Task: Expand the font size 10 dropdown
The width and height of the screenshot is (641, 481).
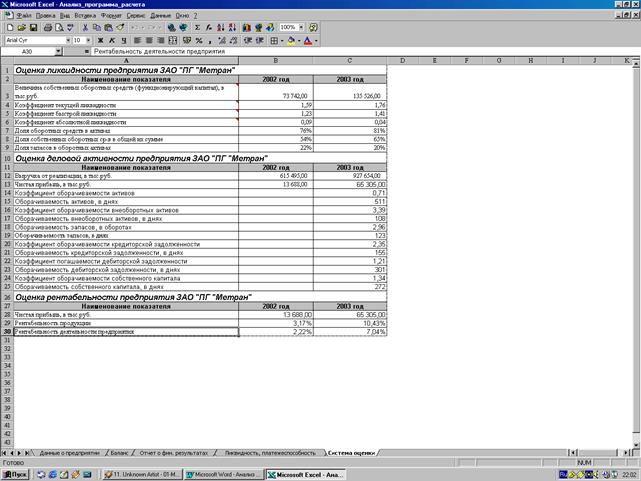Action: coord(88,40)
